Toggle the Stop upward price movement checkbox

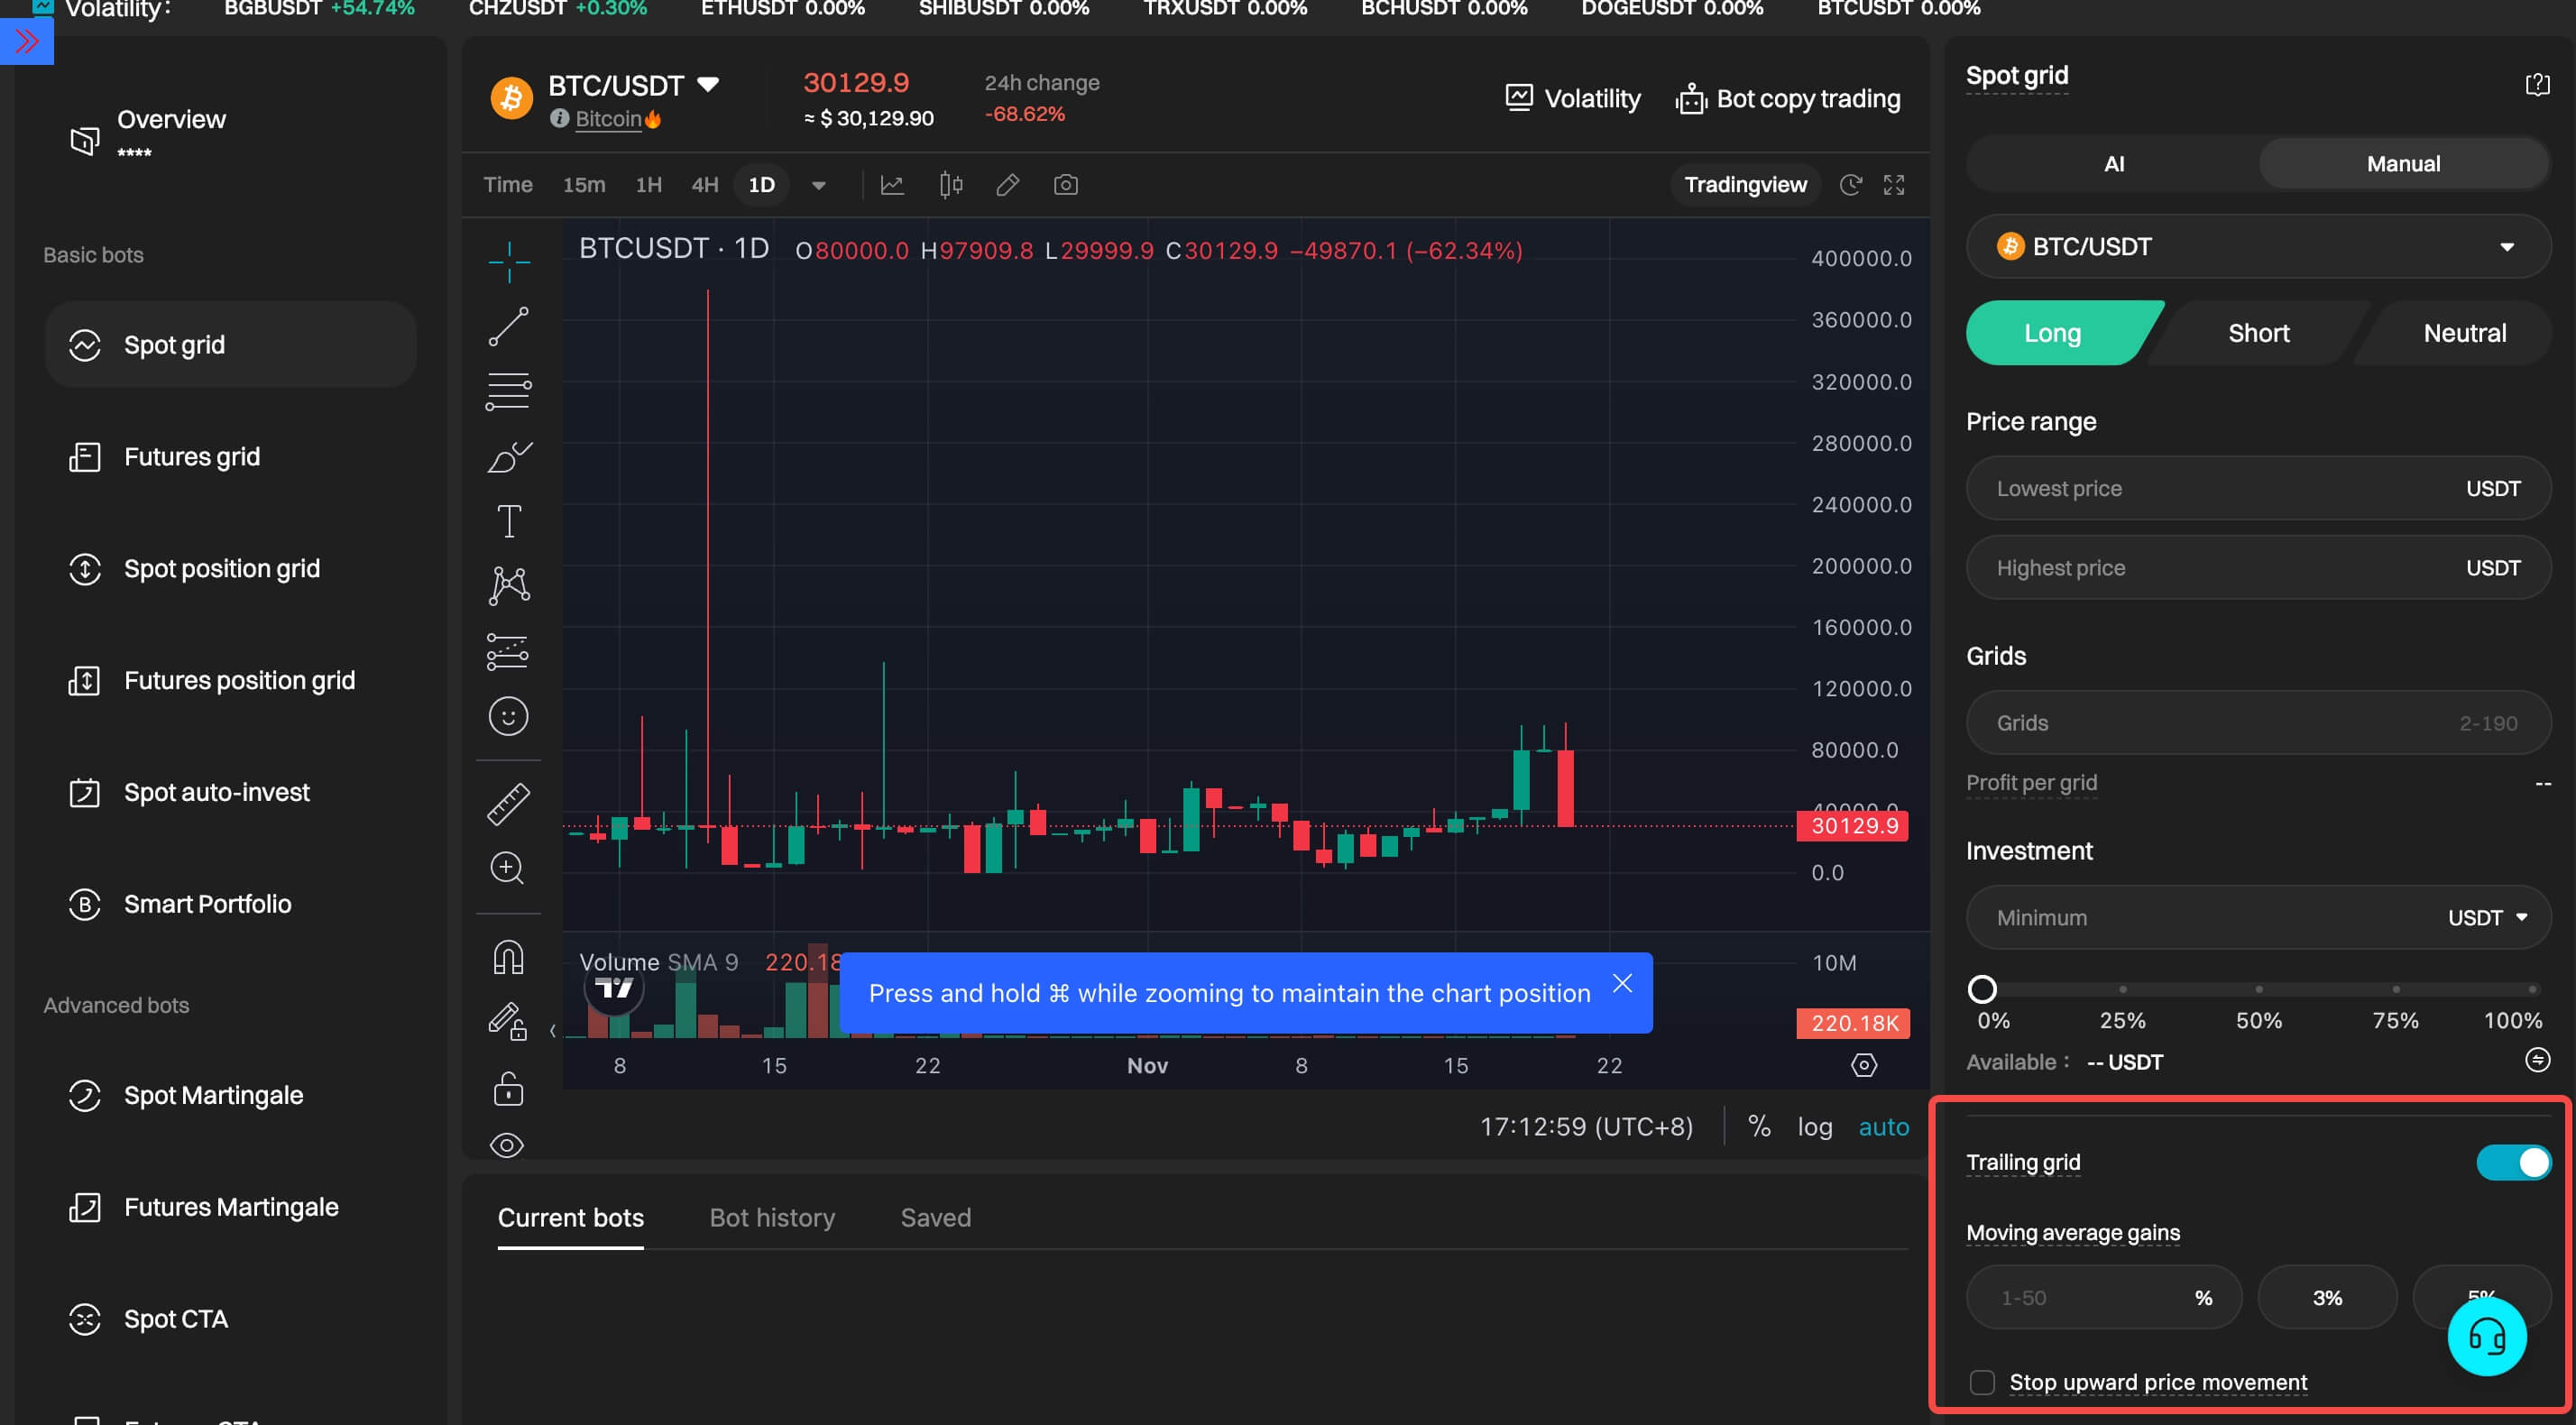[1980, 1381]
